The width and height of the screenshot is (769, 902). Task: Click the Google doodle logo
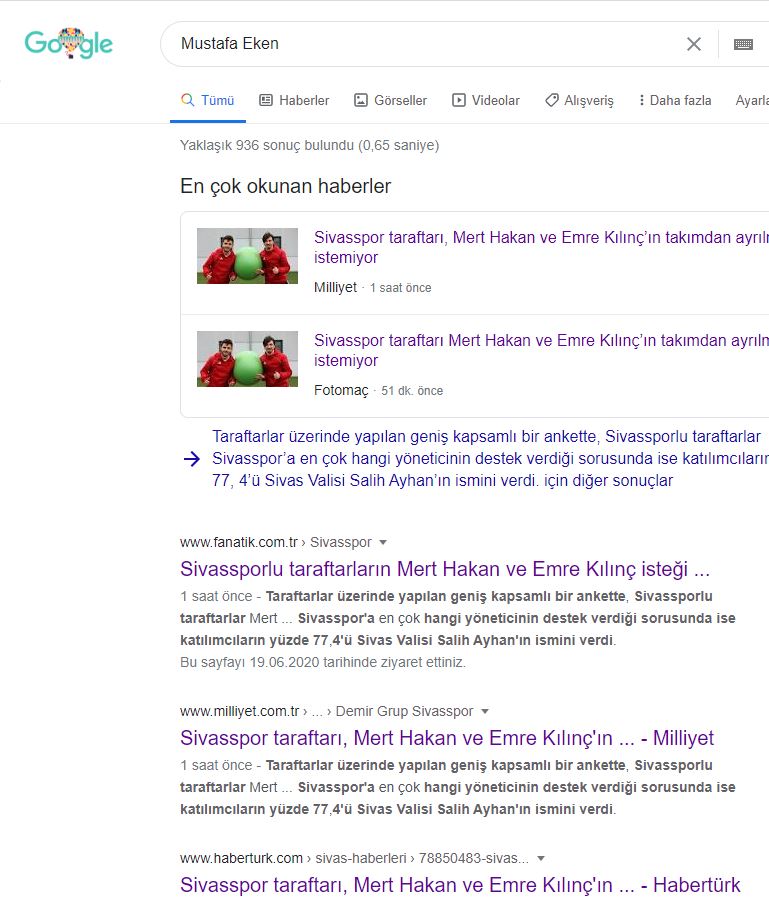tap(69, 44)
